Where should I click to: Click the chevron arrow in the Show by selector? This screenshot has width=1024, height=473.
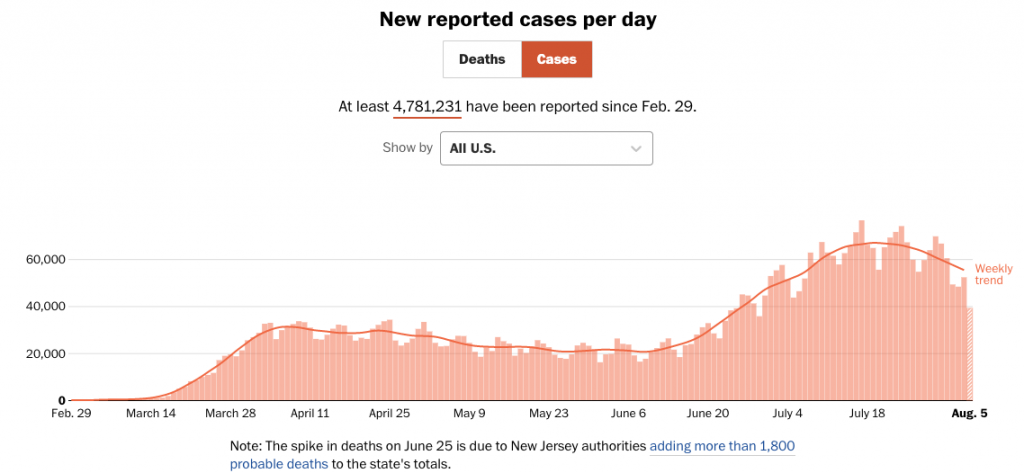click(x=635, y=148)
